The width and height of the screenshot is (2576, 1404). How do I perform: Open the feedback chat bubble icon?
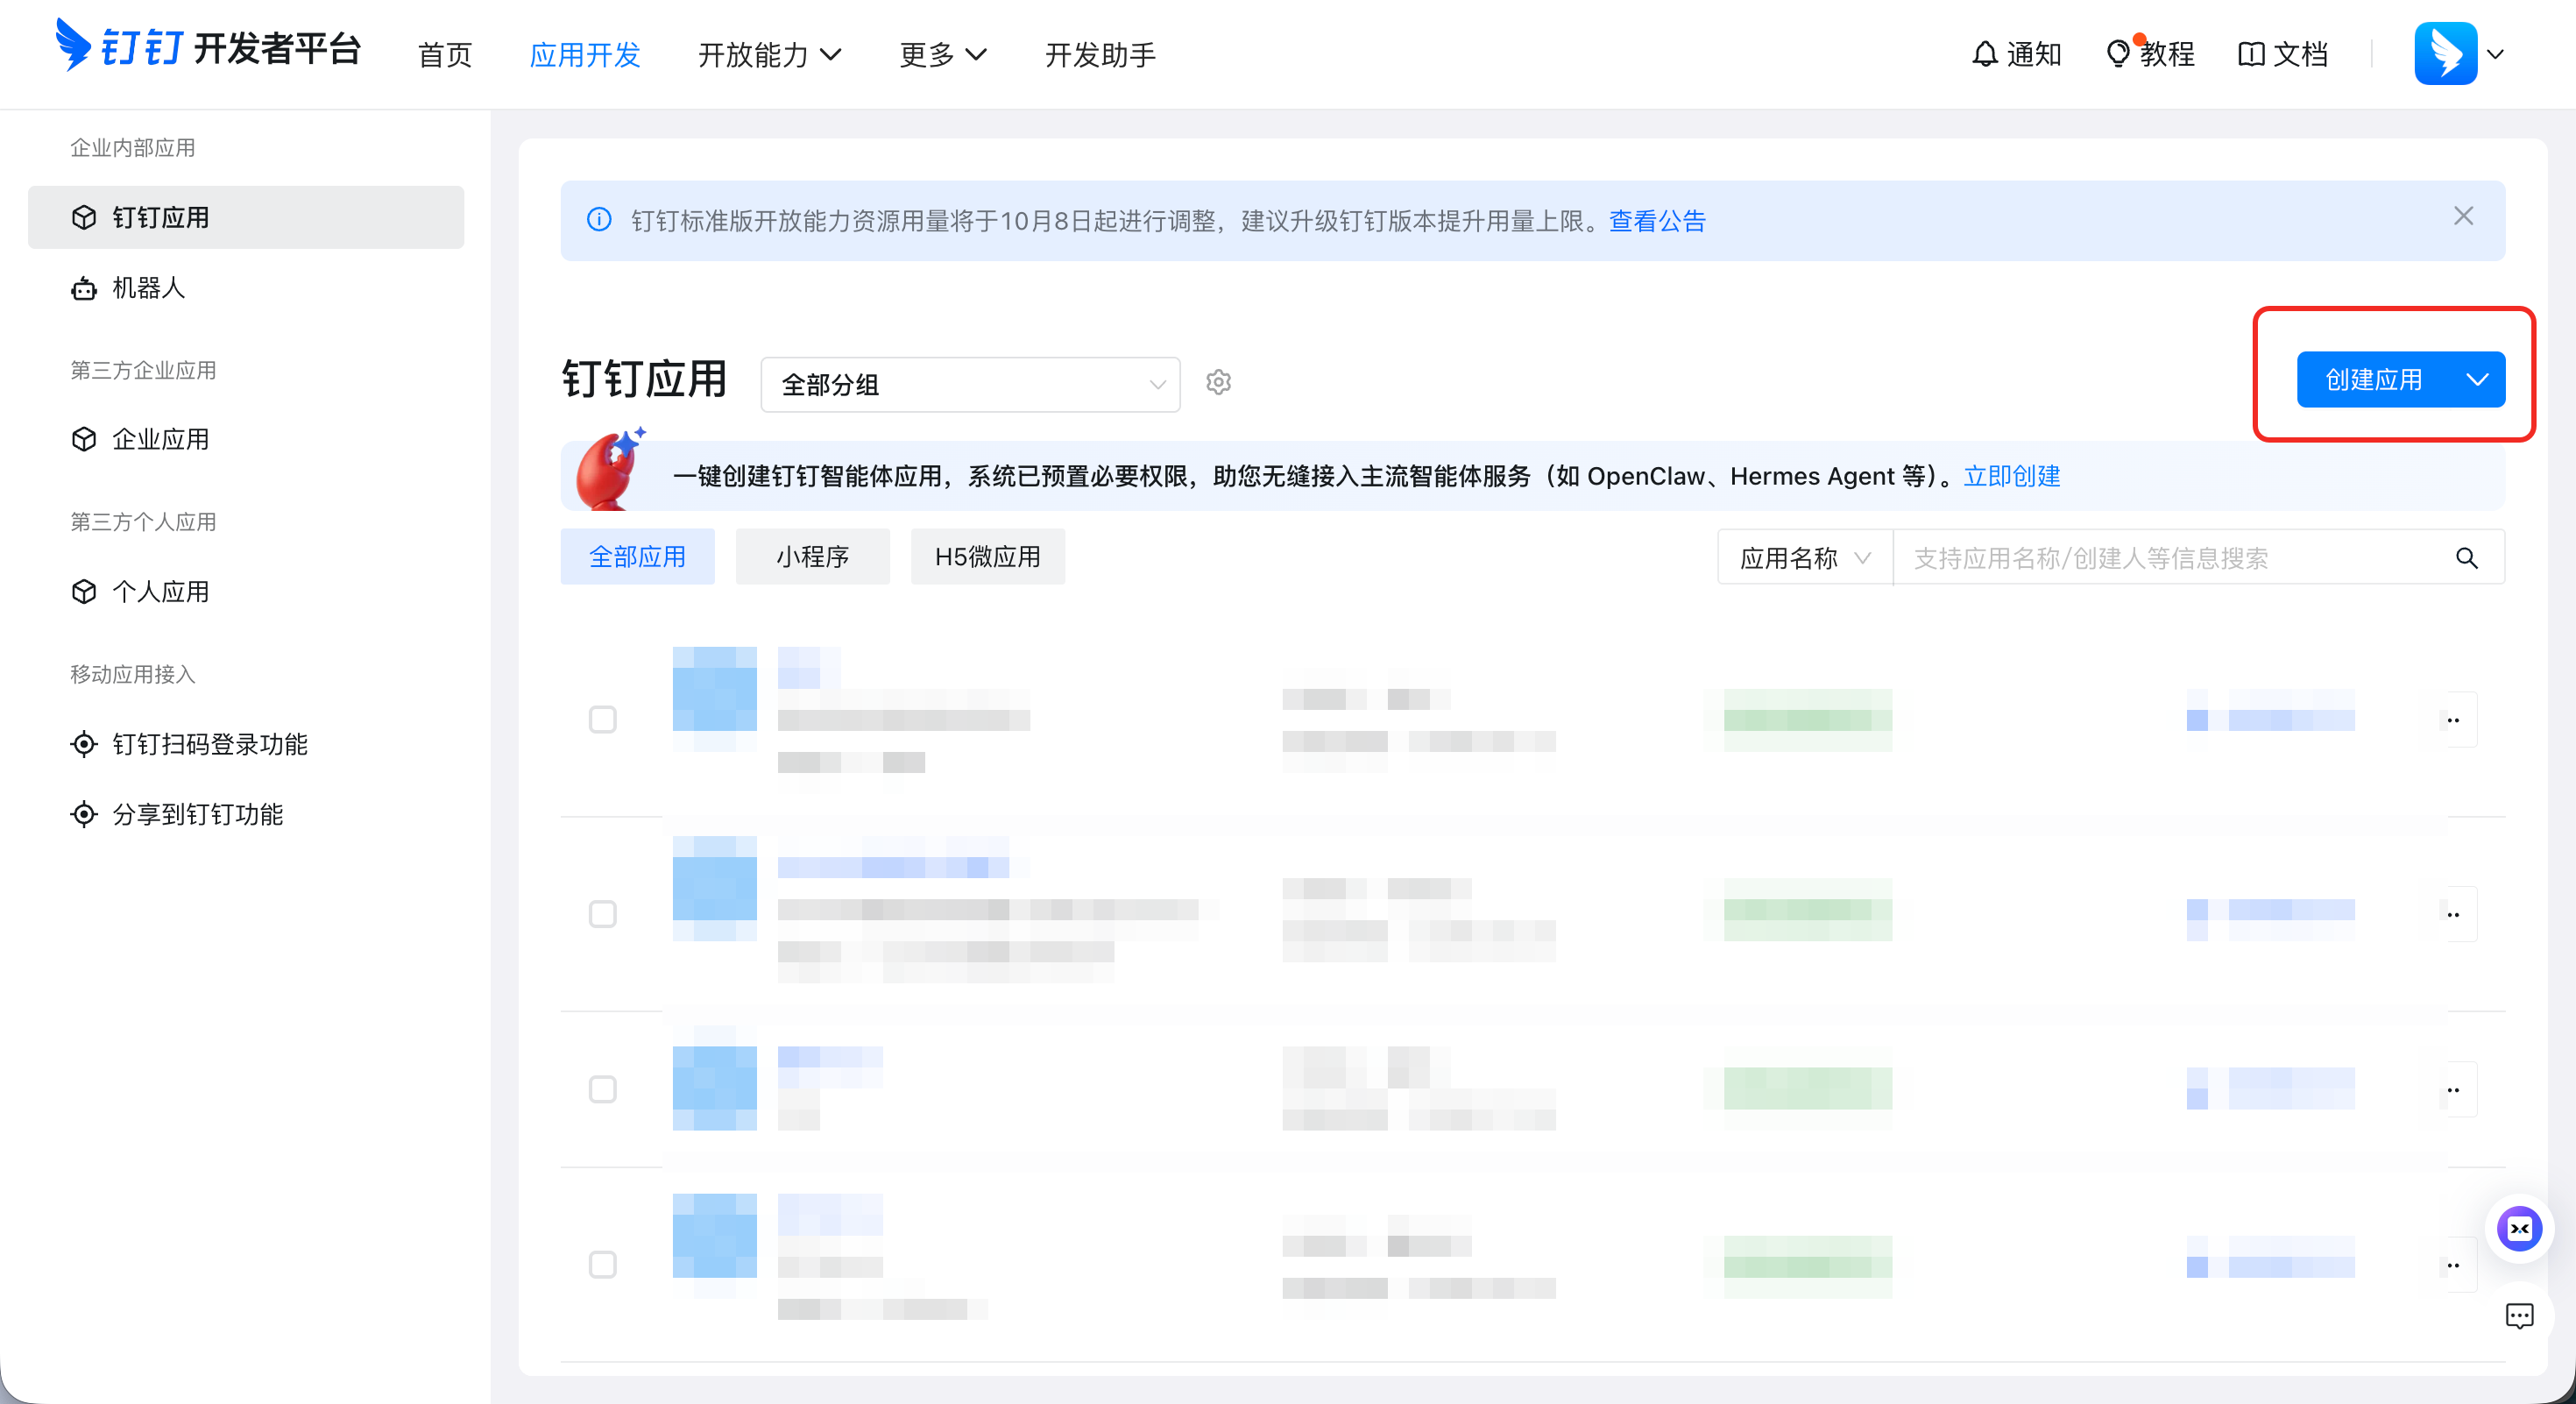pyautogui.click(x=2519, y=1316)
